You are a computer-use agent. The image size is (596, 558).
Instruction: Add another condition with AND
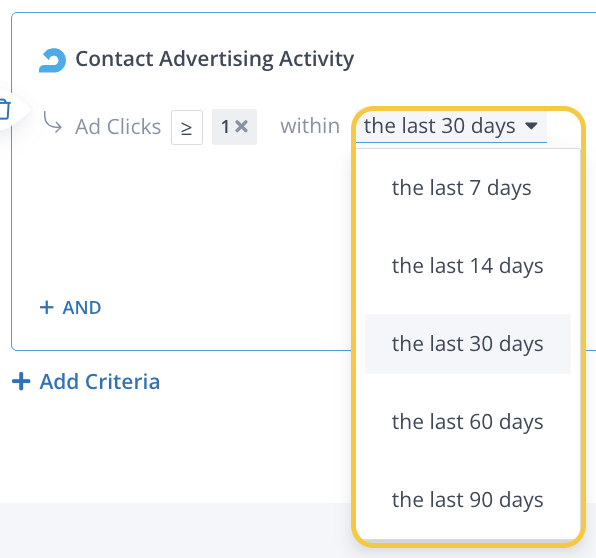pyautogui.click(x=70, y=307)
